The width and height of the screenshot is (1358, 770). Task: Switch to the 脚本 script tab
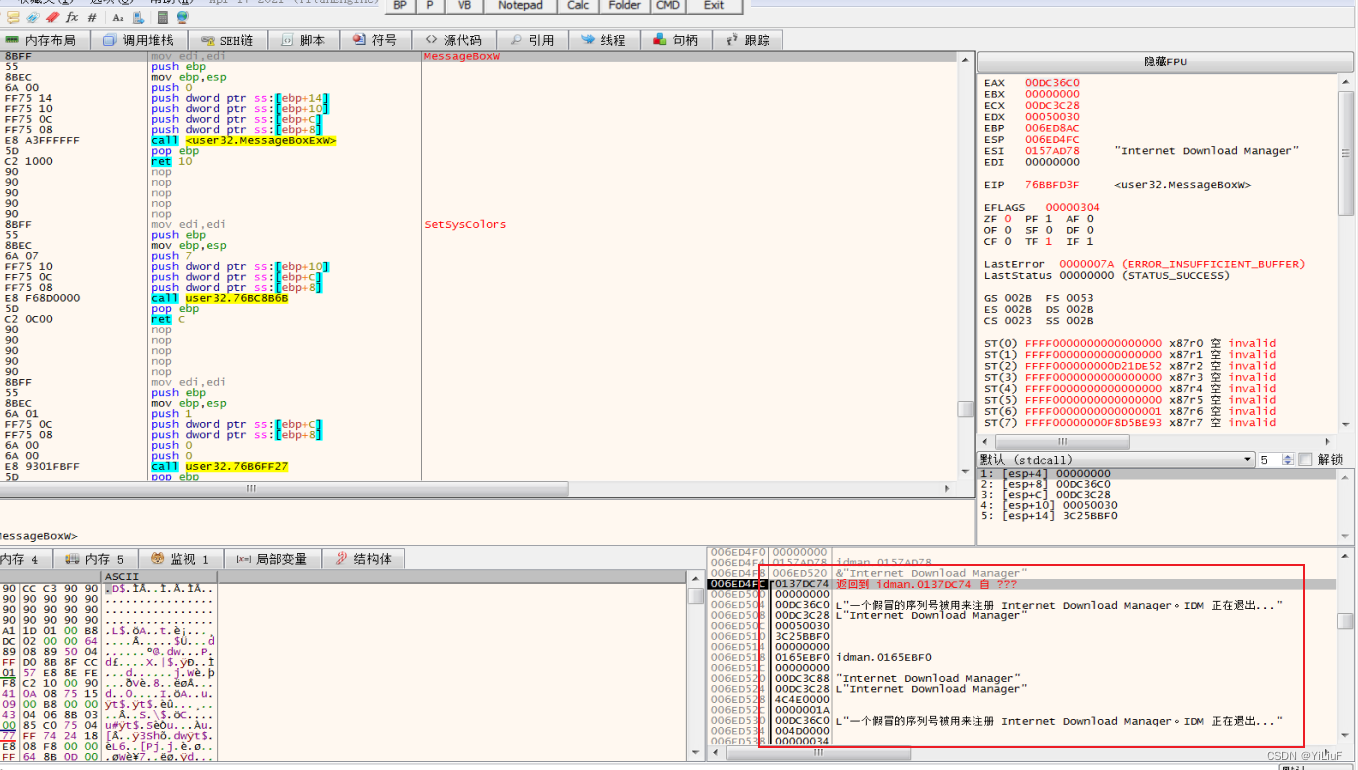coord(303,40)
